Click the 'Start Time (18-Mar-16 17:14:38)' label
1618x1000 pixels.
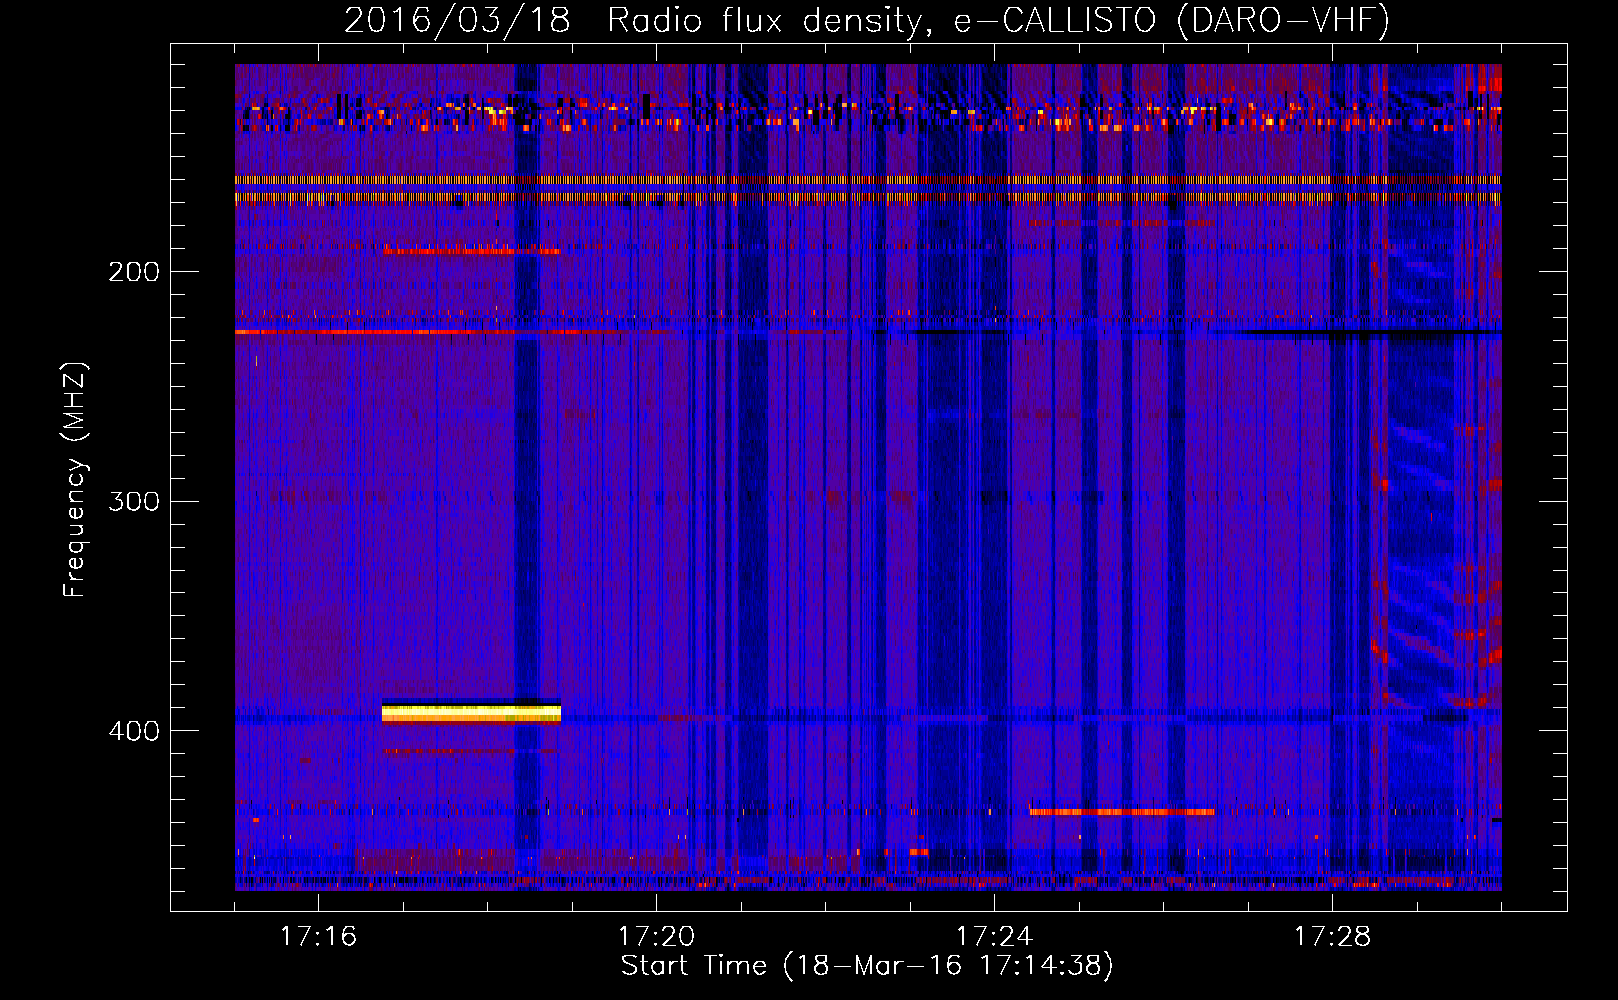(x=867, y=966)
